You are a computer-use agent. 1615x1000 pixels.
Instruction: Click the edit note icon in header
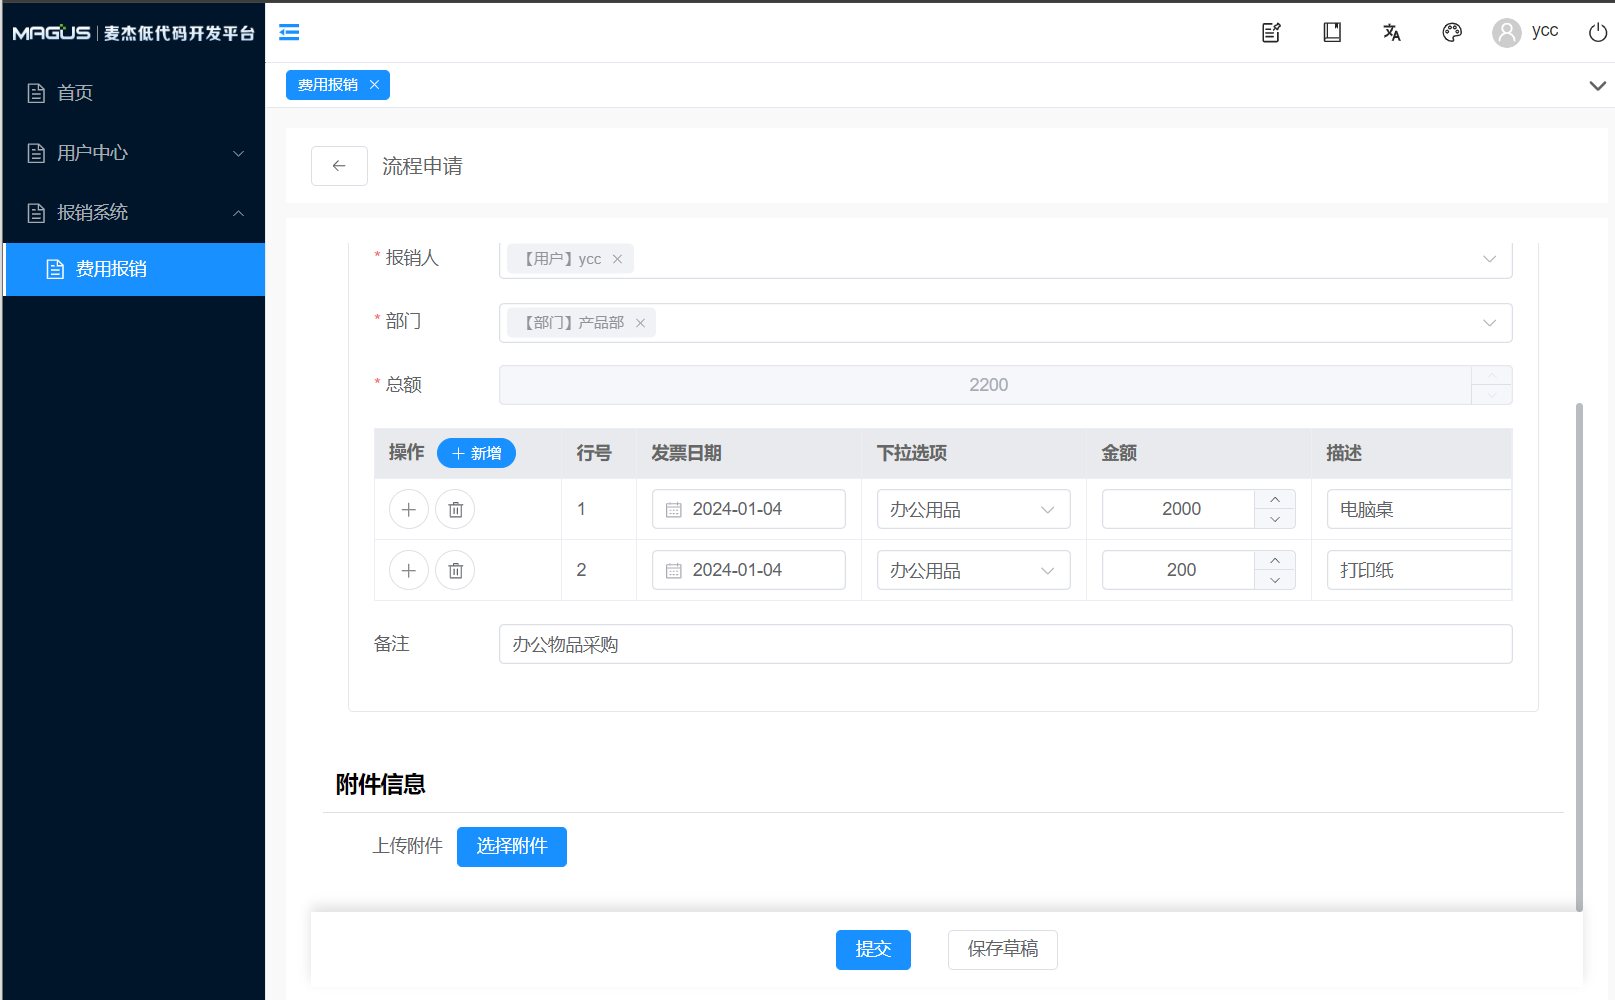click(x=1271, y=33)
